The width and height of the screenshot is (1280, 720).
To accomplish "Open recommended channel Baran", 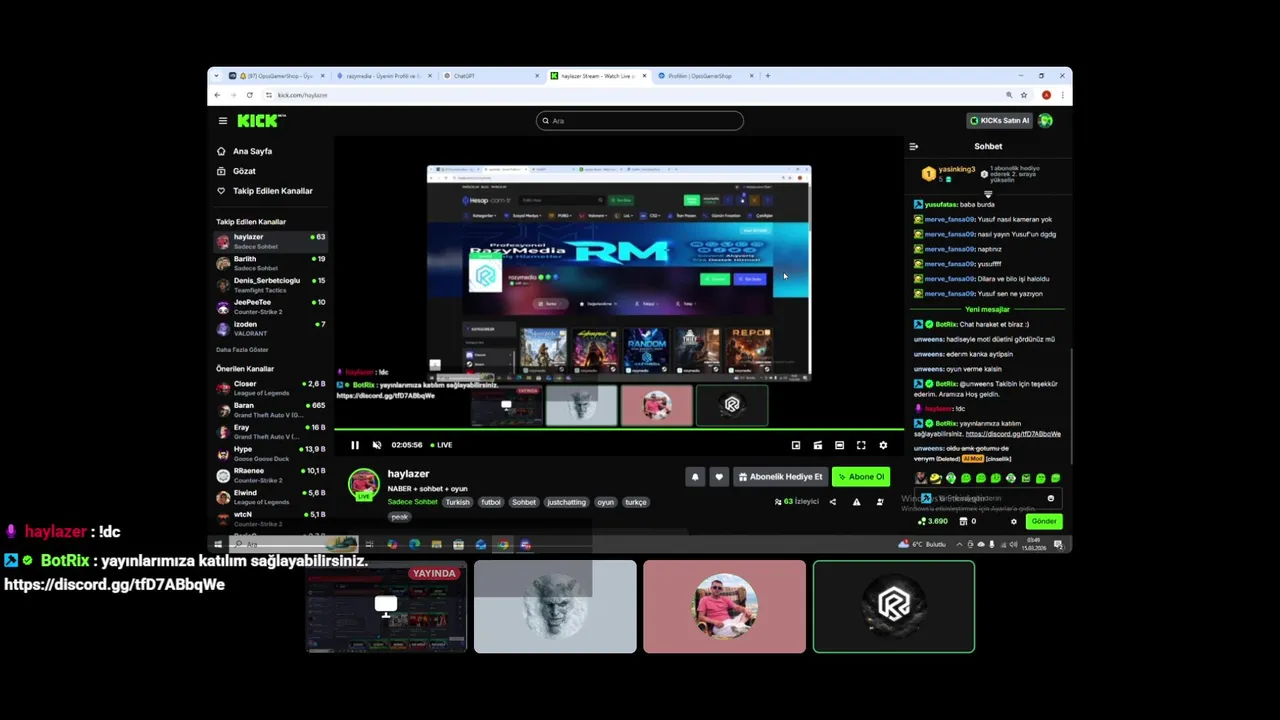I will click(x=271, y=410).
